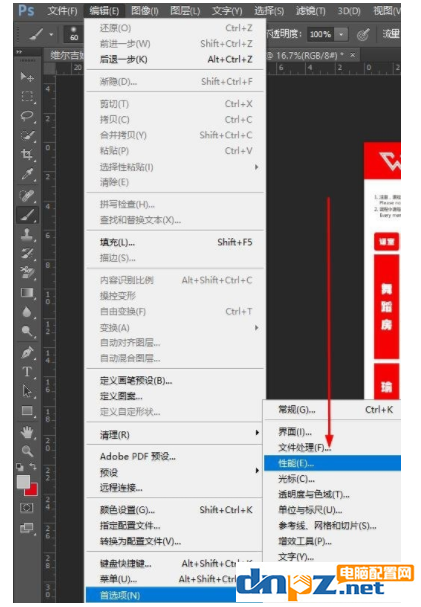Open Color Settings (Shift+Ctrl+K)

175,510
